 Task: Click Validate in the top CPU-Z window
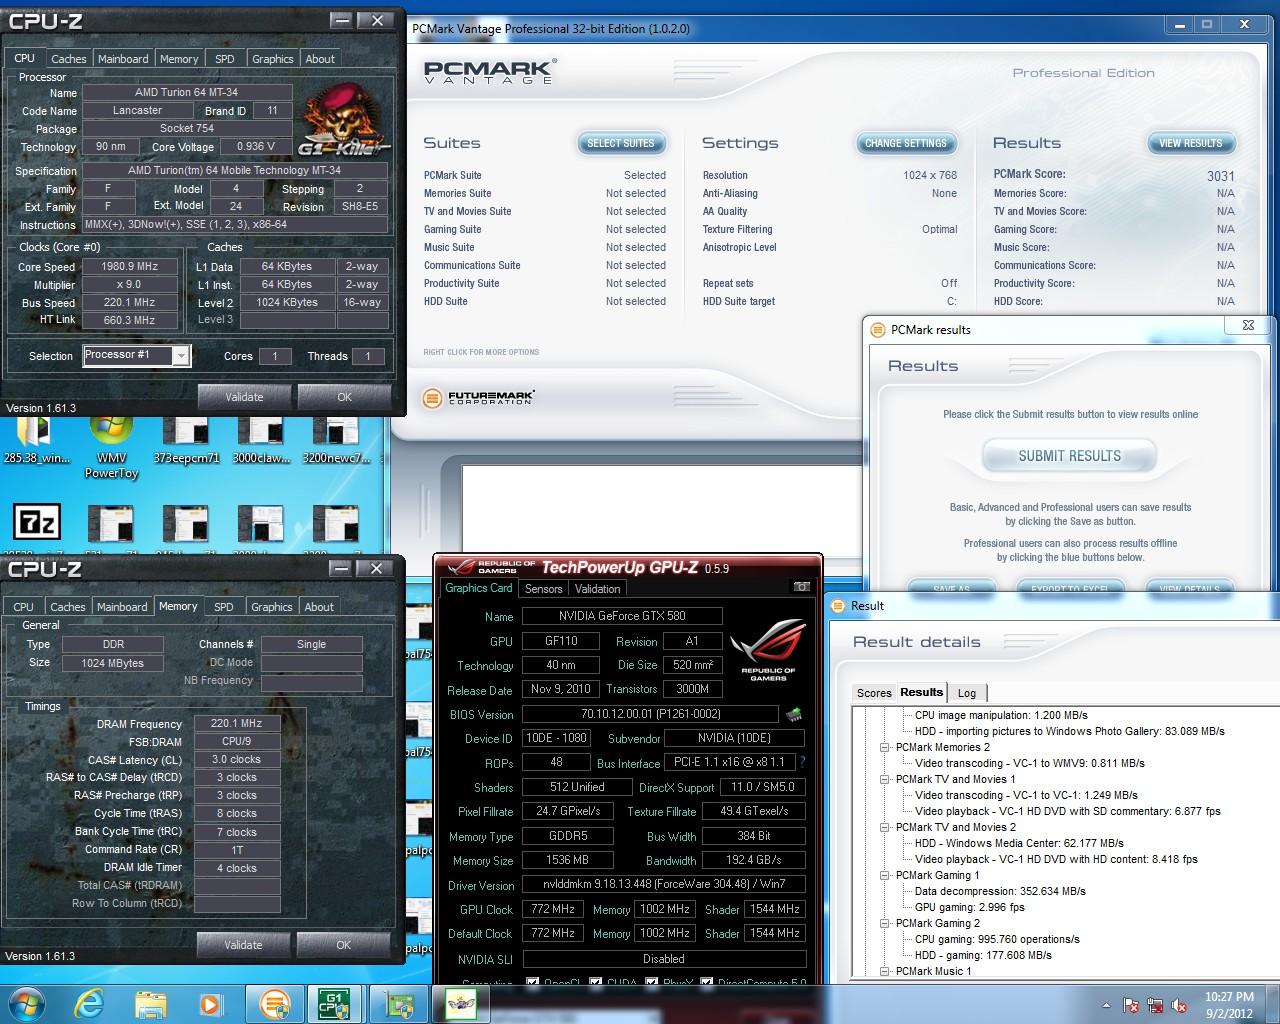pos(244,397)
